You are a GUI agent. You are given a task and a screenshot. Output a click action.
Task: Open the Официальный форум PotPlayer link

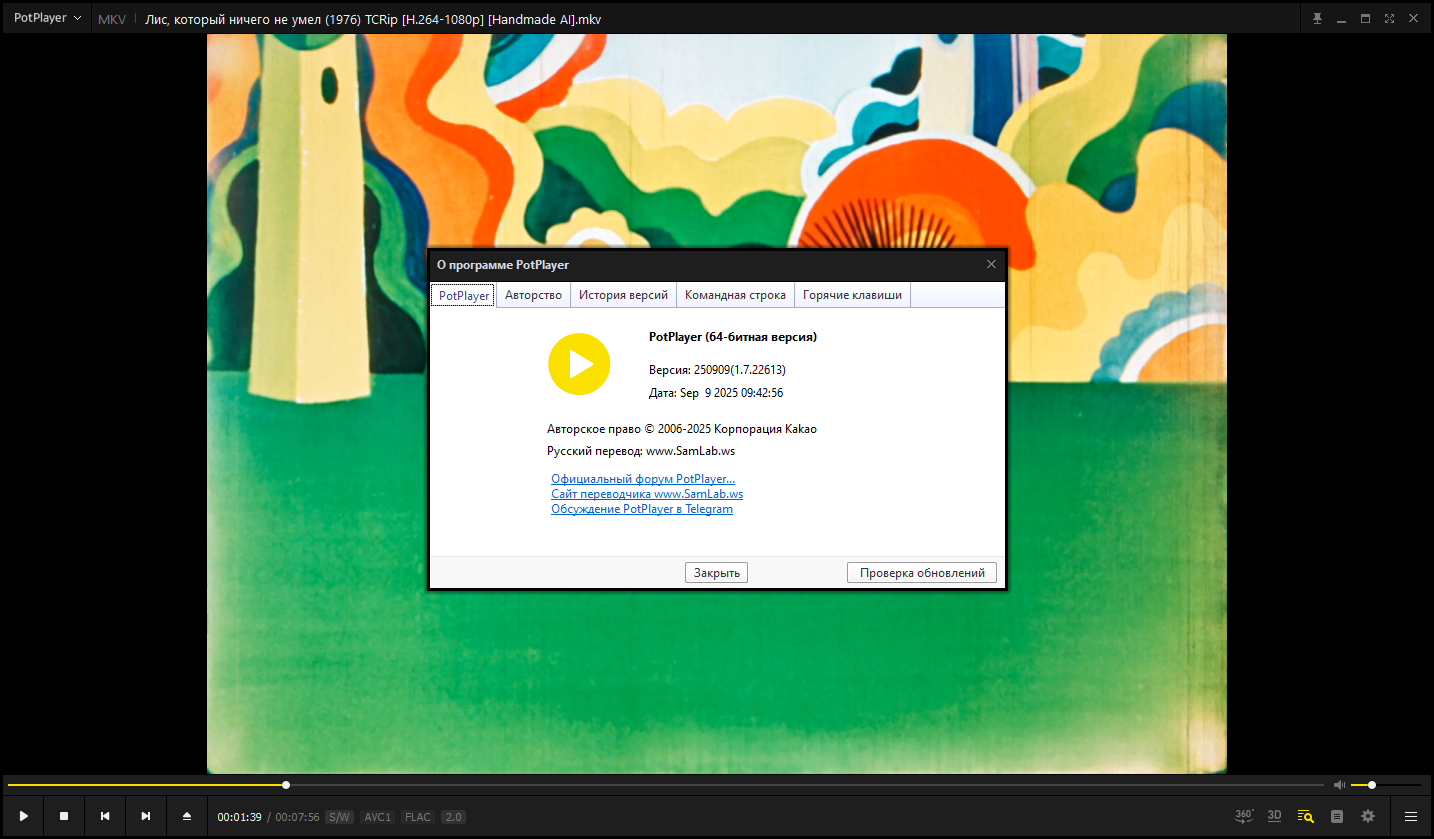click(642, 479)
